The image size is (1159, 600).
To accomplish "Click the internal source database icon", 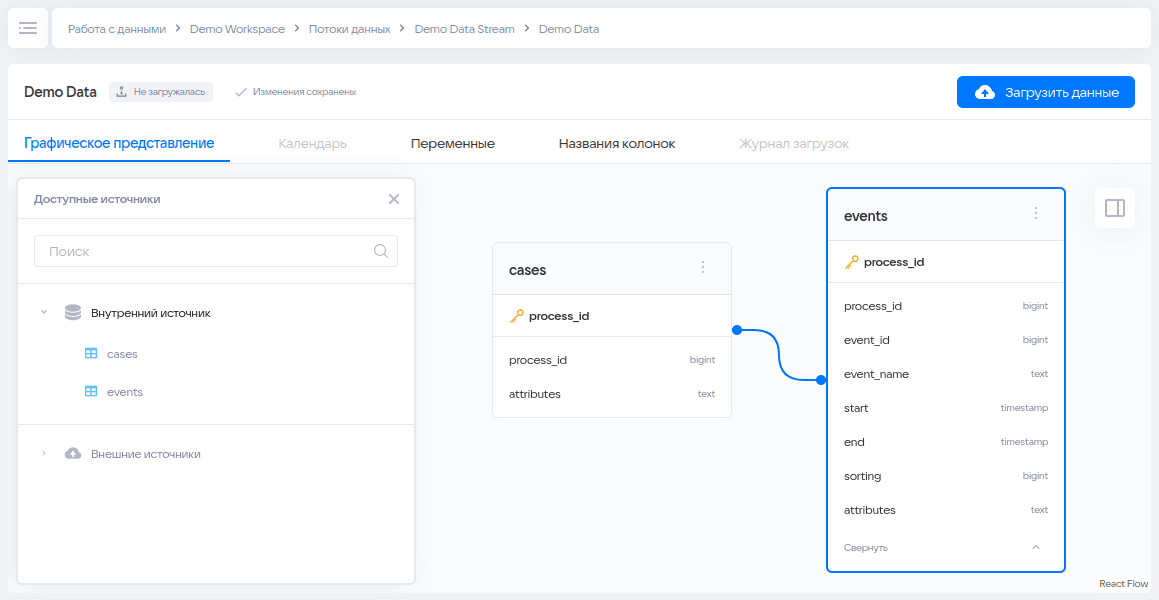I will [x=72, y=313].
